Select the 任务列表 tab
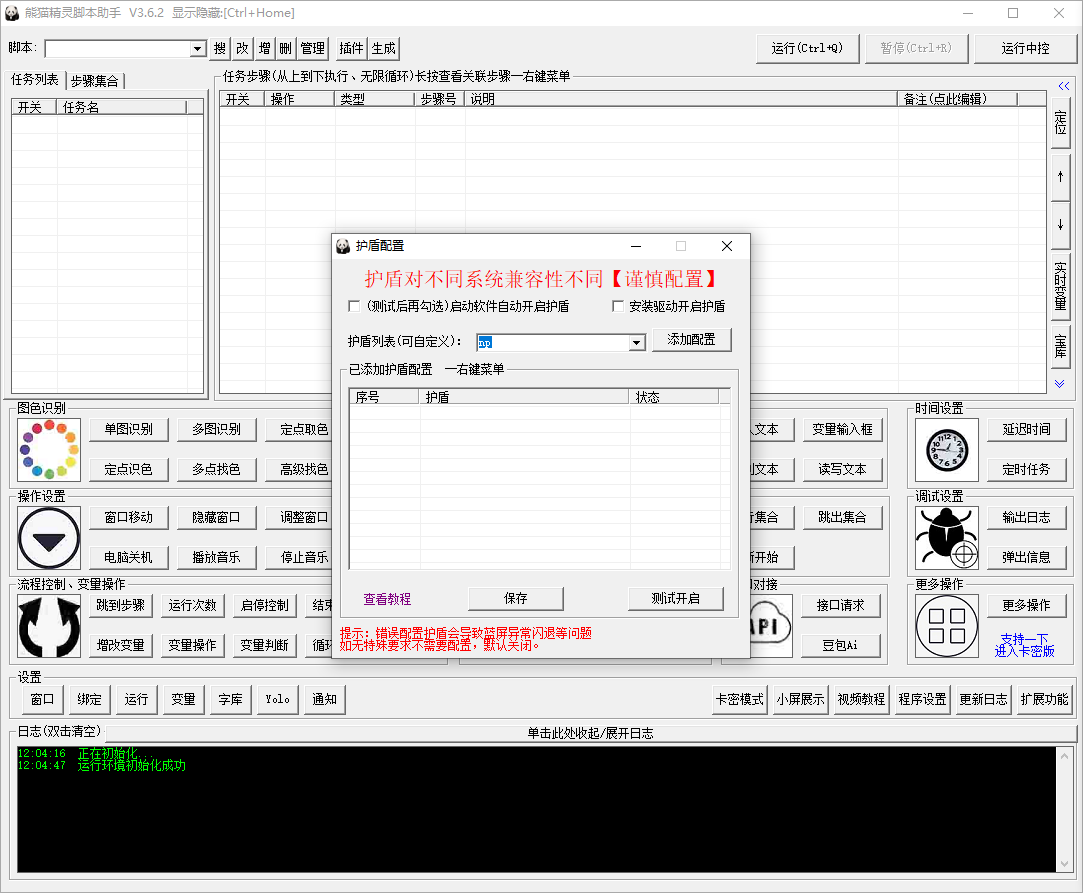The height and width of the screenshot is (893, 1083). [x=35, y=80]
